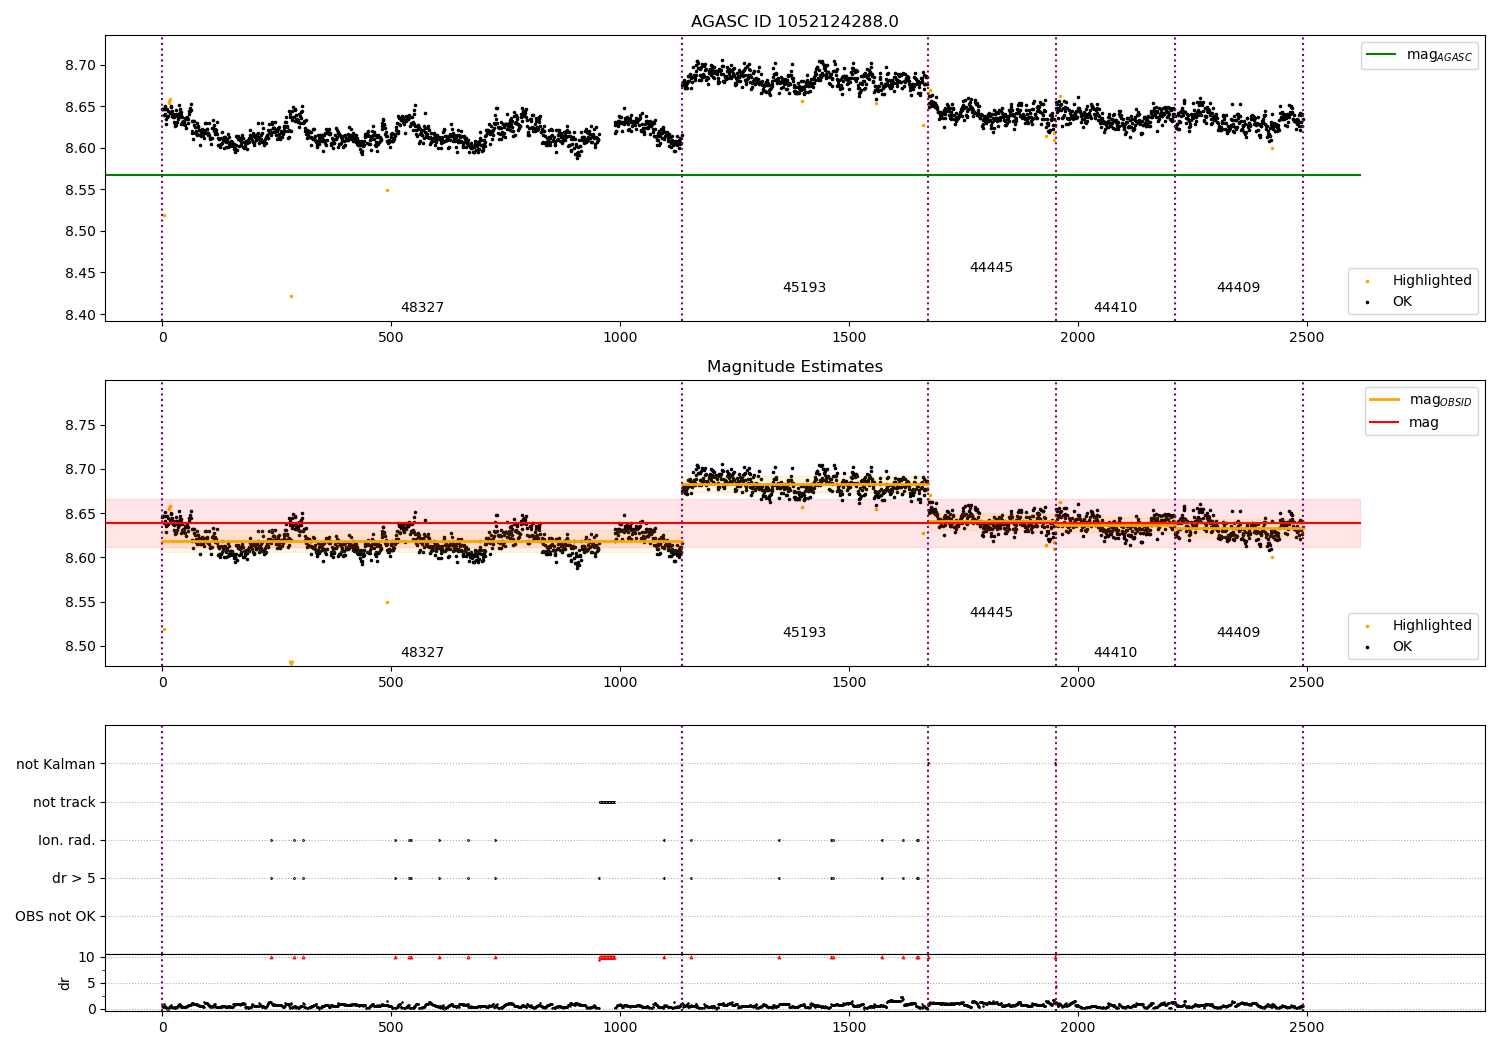This screenshot has height=1050, width=1500.
Task: Click OBSID label 44445 in AGASC plot
Action: click(991, 268)
